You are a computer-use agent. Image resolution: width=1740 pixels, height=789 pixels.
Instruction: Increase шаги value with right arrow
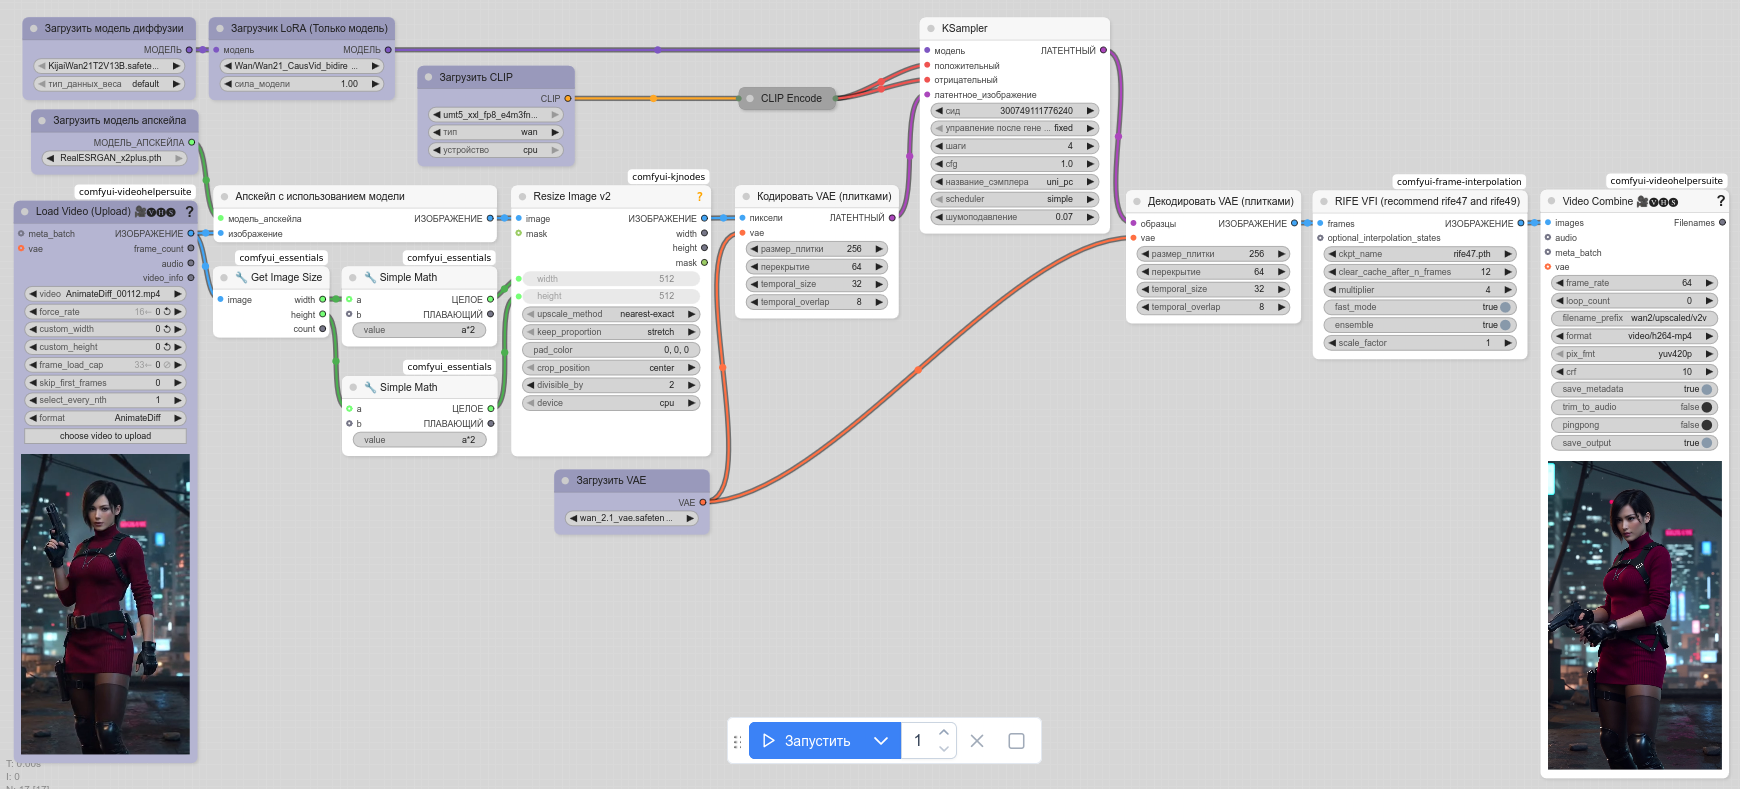point(1090,146)
